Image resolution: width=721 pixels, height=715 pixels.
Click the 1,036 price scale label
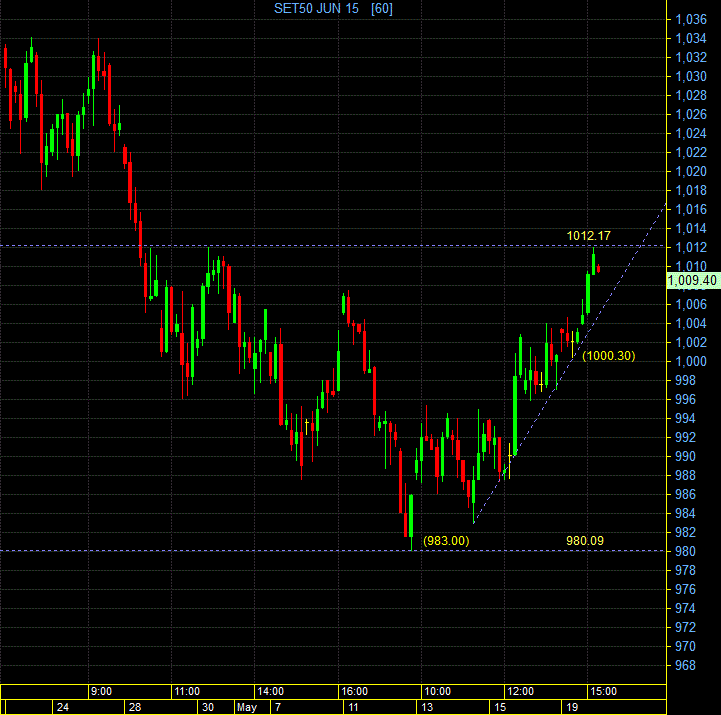pos(691,19)
